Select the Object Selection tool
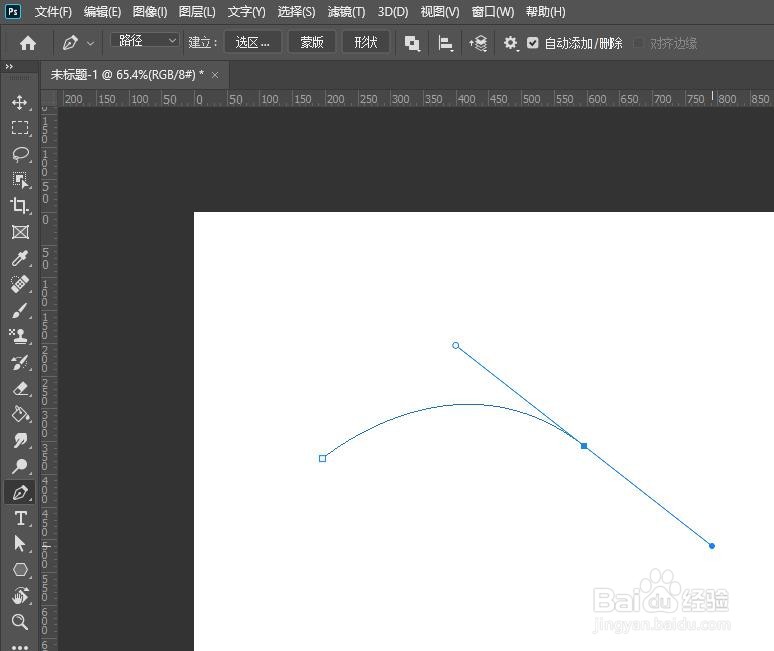 tap(20, 180)
